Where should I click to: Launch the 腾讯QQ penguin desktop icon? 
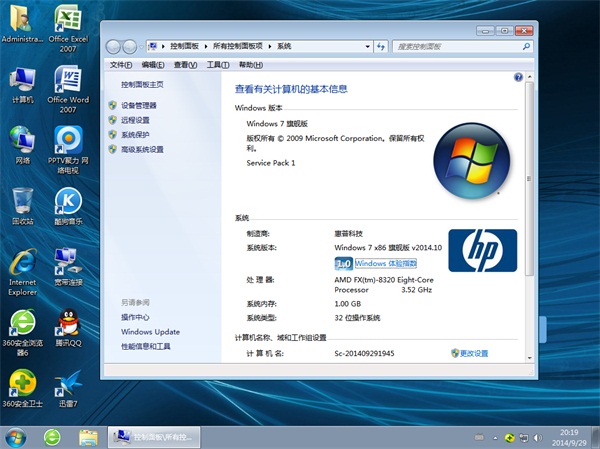tap(68, 323)
